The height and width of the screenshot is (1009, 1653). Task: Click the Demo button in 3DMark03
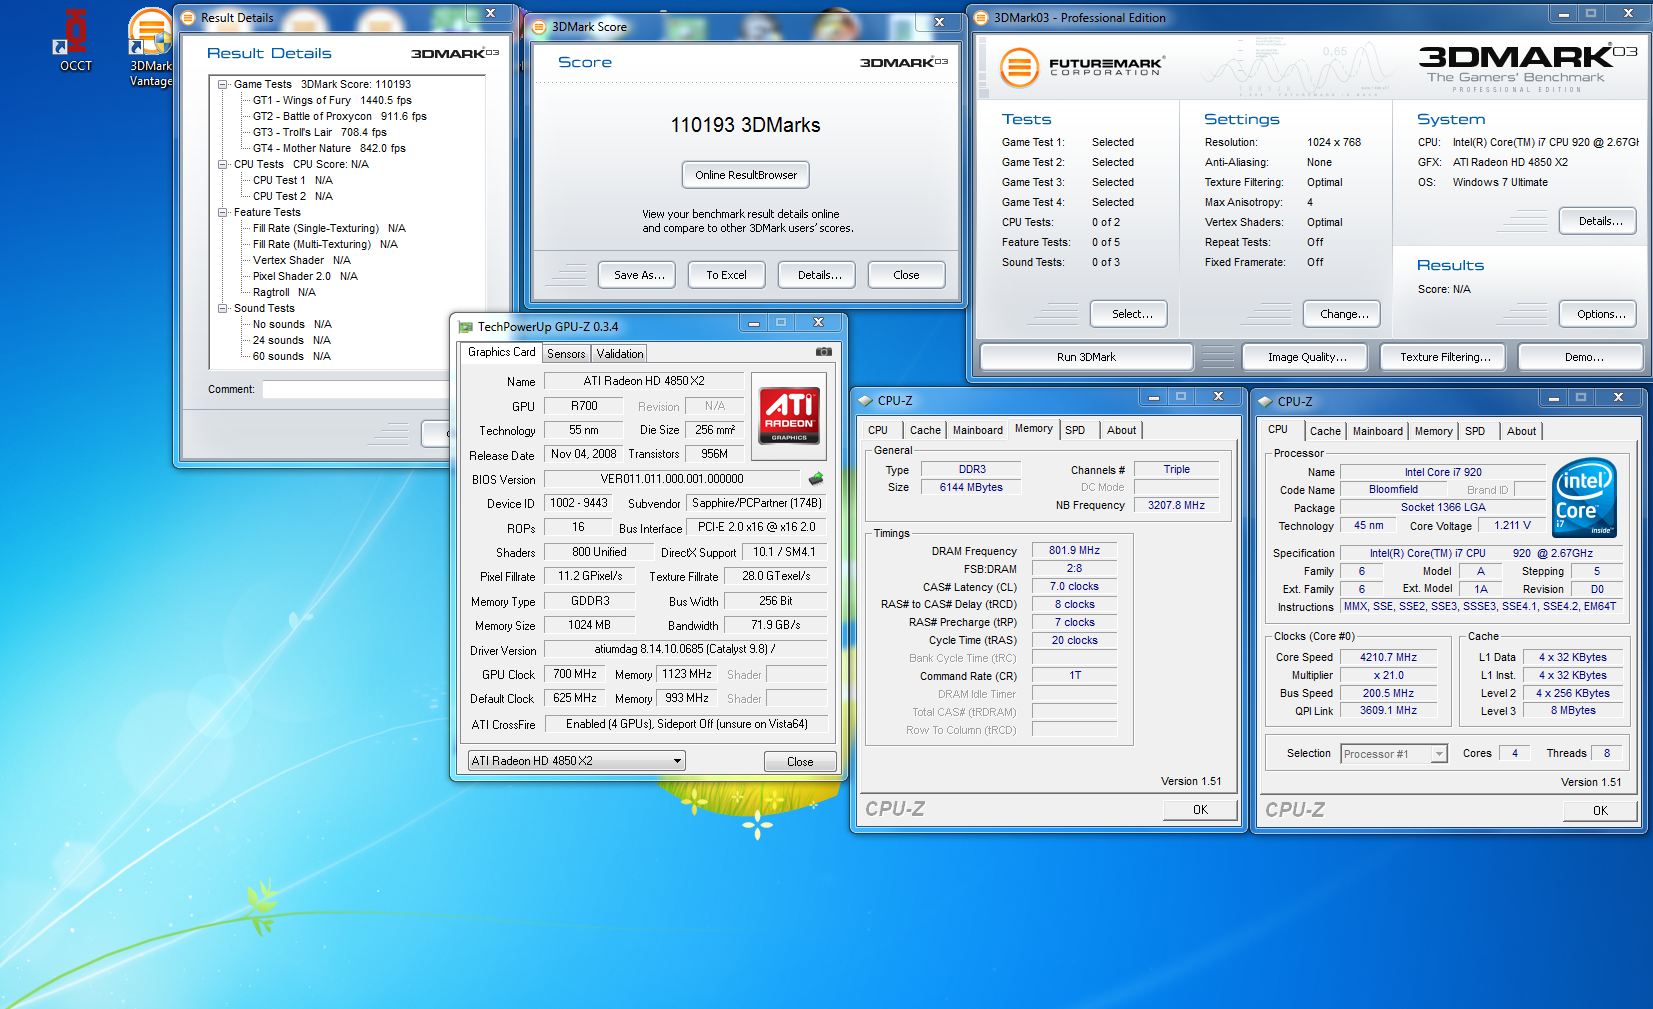[1583, 357]
